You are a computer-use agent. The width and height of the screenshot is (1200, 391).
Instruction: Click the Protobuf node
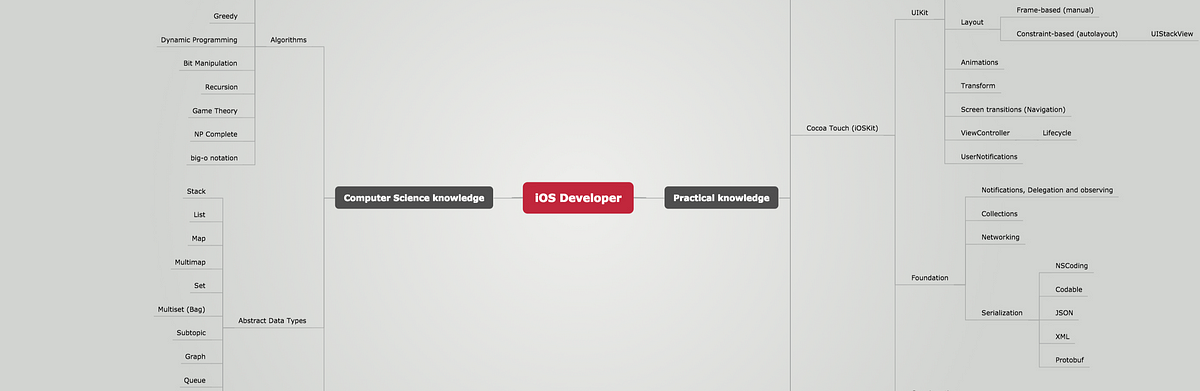[1069, 360]
